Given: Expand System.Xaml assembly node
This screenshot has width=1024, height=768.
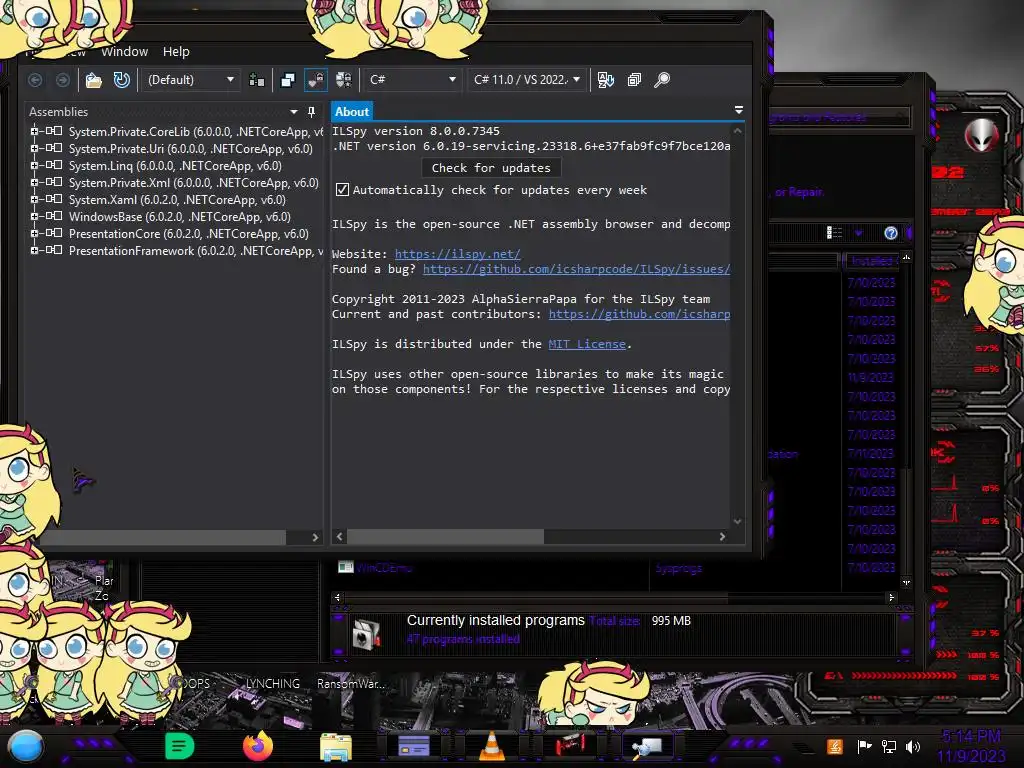Looking at the screenshot, I should (x=34, y=199).
